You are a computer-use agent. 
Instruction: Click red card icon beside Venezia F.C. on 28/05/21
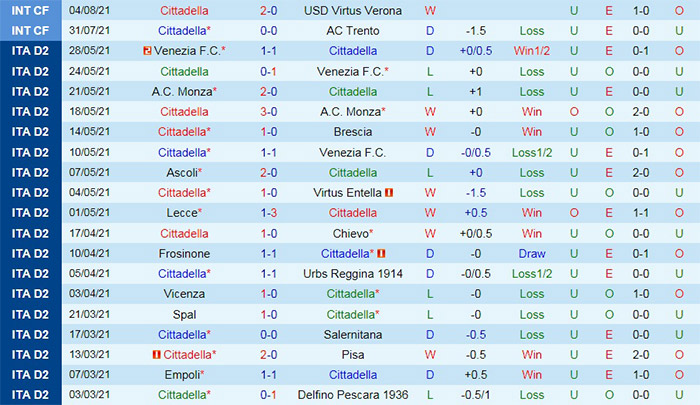(147, 50)
